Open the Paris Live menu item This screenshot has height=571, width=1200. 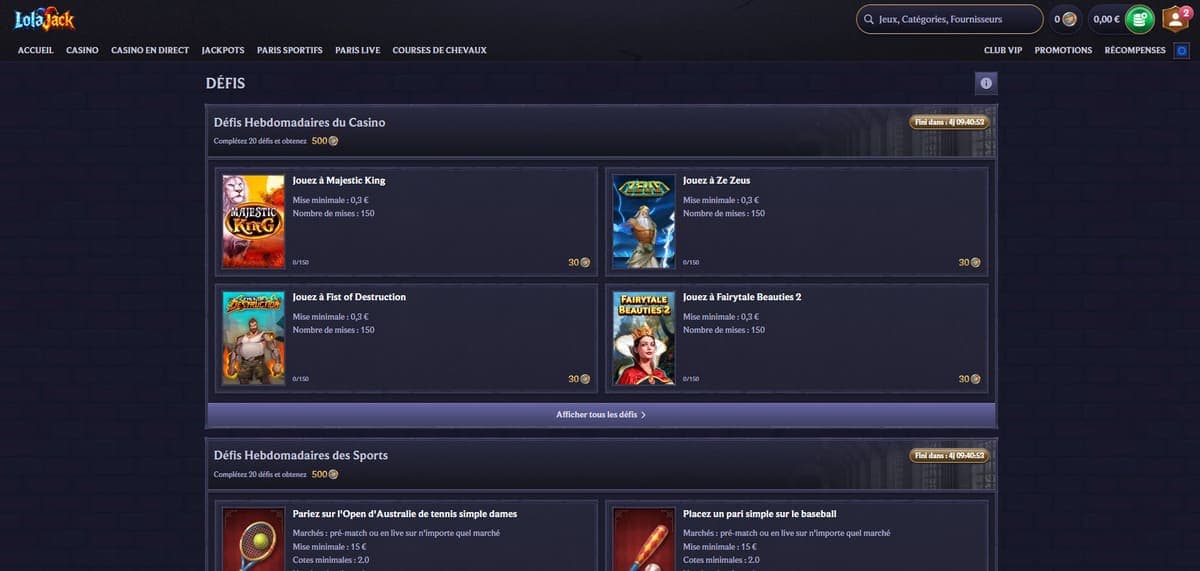[358, 50]
